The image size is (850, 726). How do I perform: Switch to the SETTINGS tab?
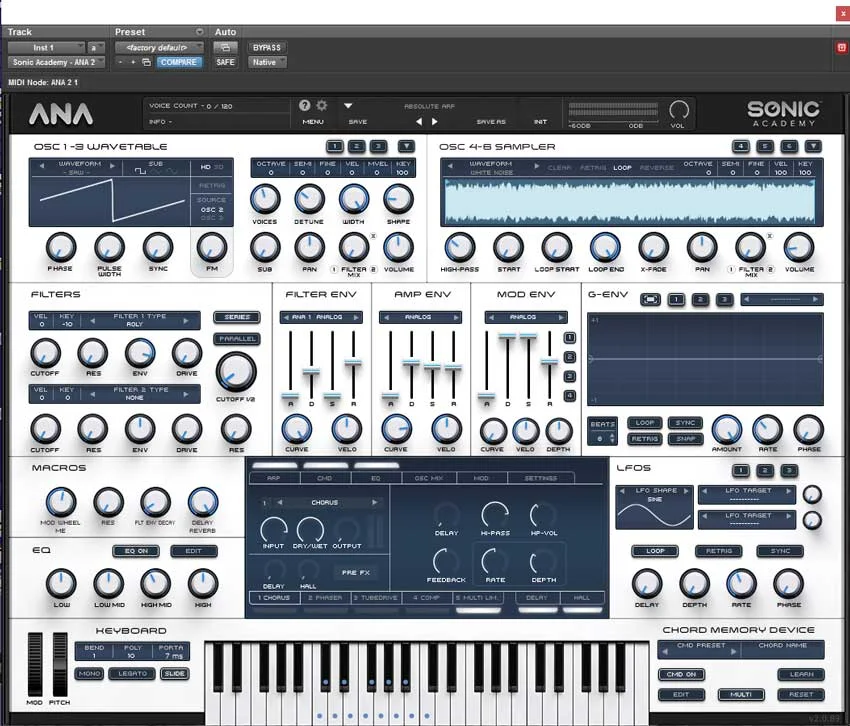pos(540,478)
